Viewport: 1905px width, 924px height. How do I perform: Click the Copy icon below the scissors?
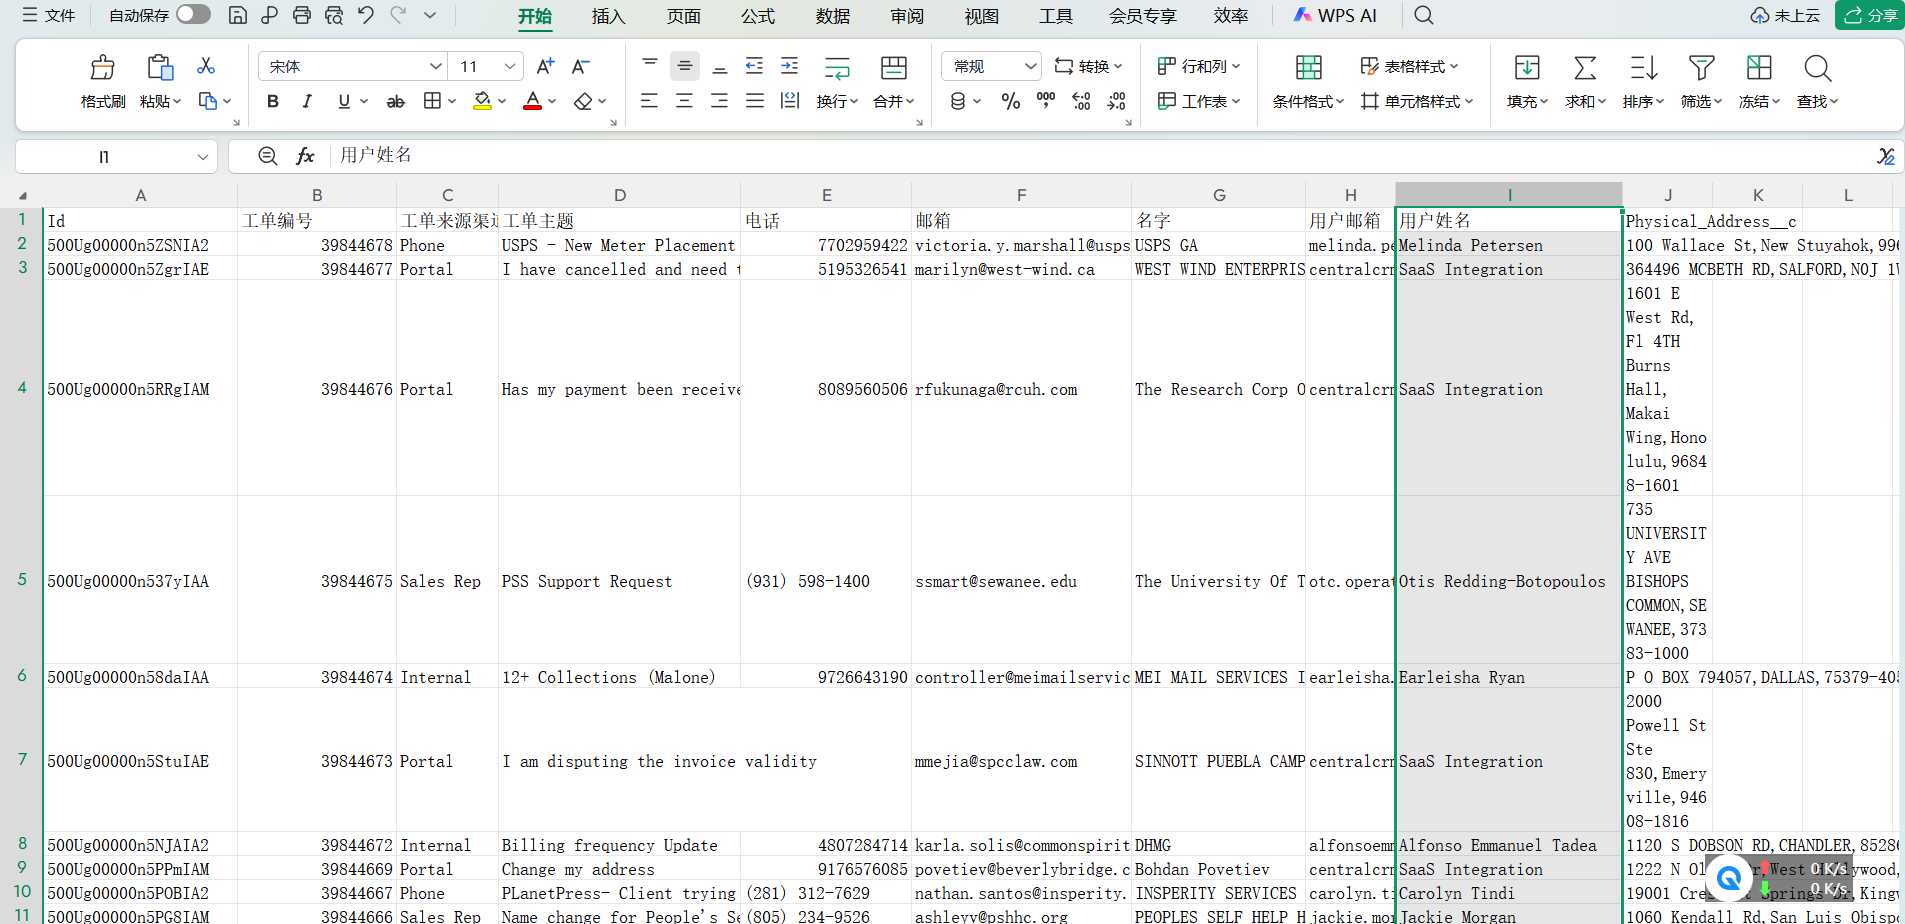tap(208, 101)
